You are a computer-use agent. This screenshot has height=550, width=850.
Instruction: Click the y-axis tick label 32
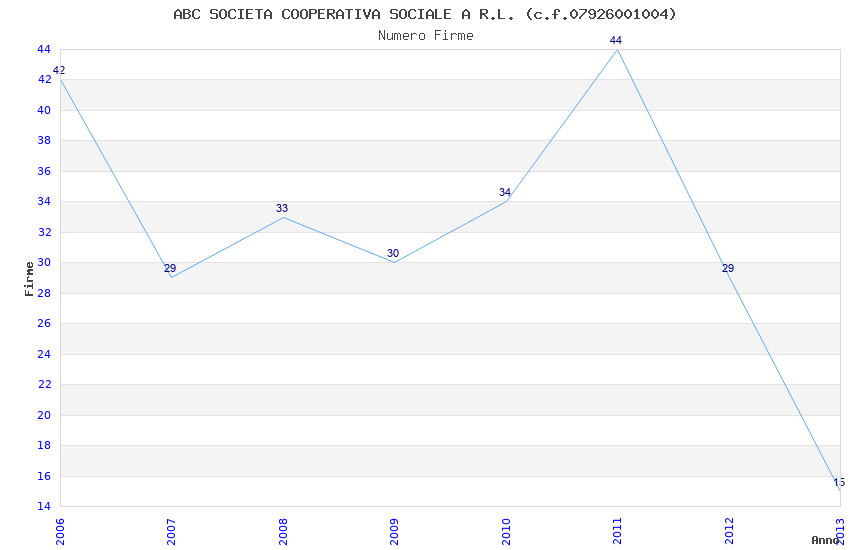pos(44,232)
